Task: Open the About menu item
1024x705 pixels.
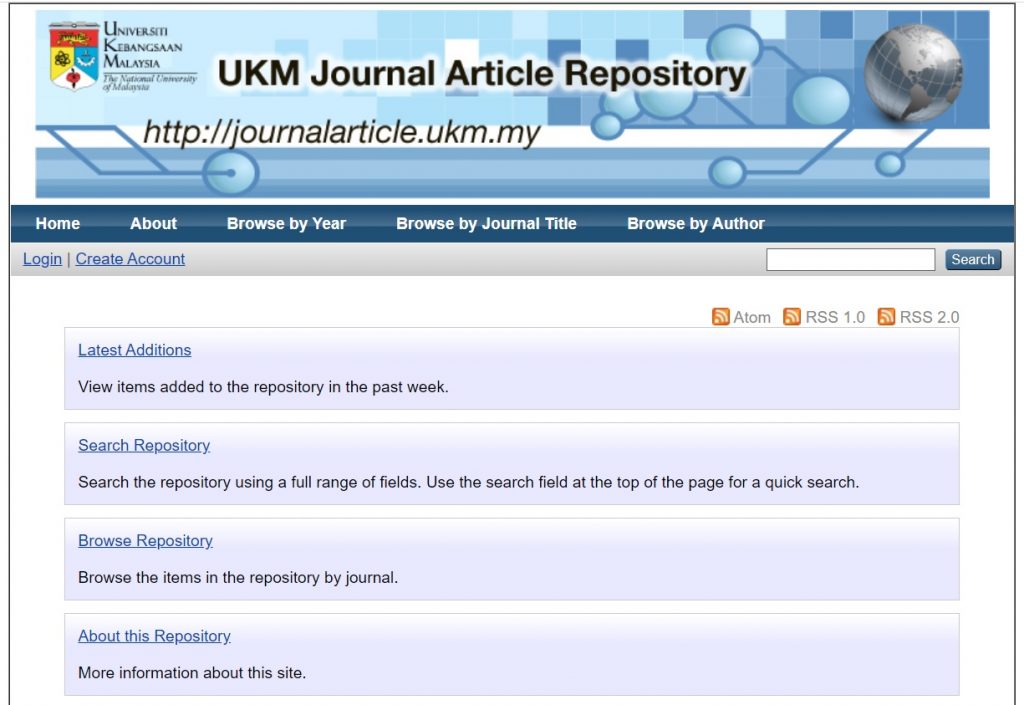Action: point(153,224)
